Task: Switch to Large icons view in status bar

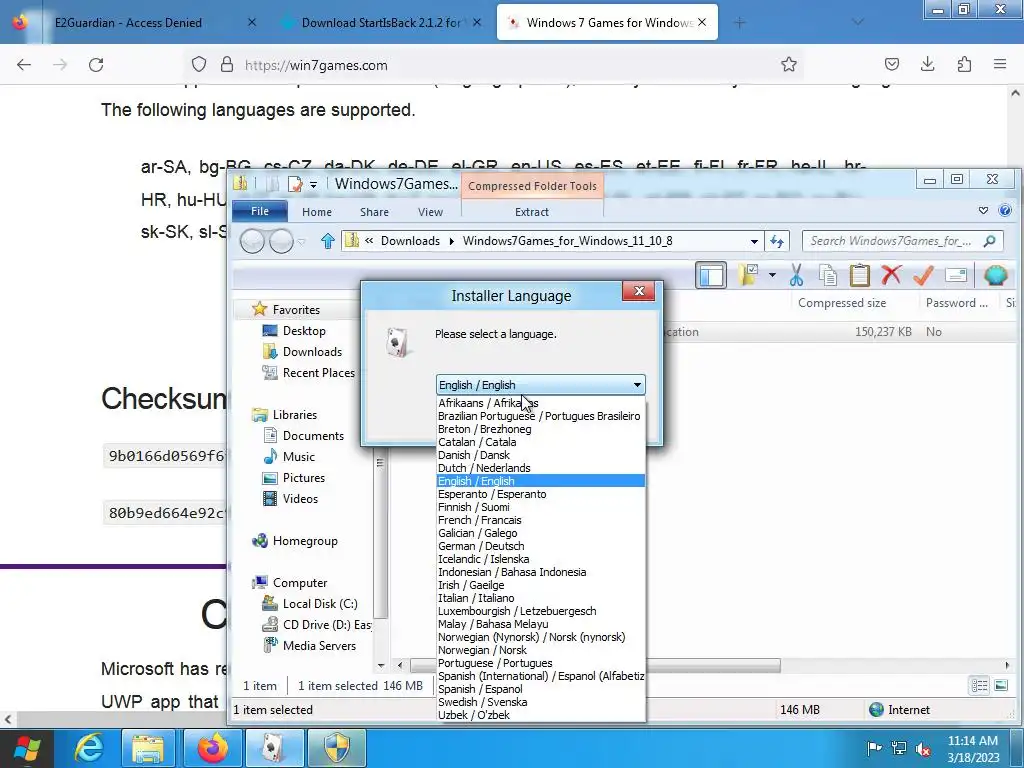Action: click(x=1000, y=685)
